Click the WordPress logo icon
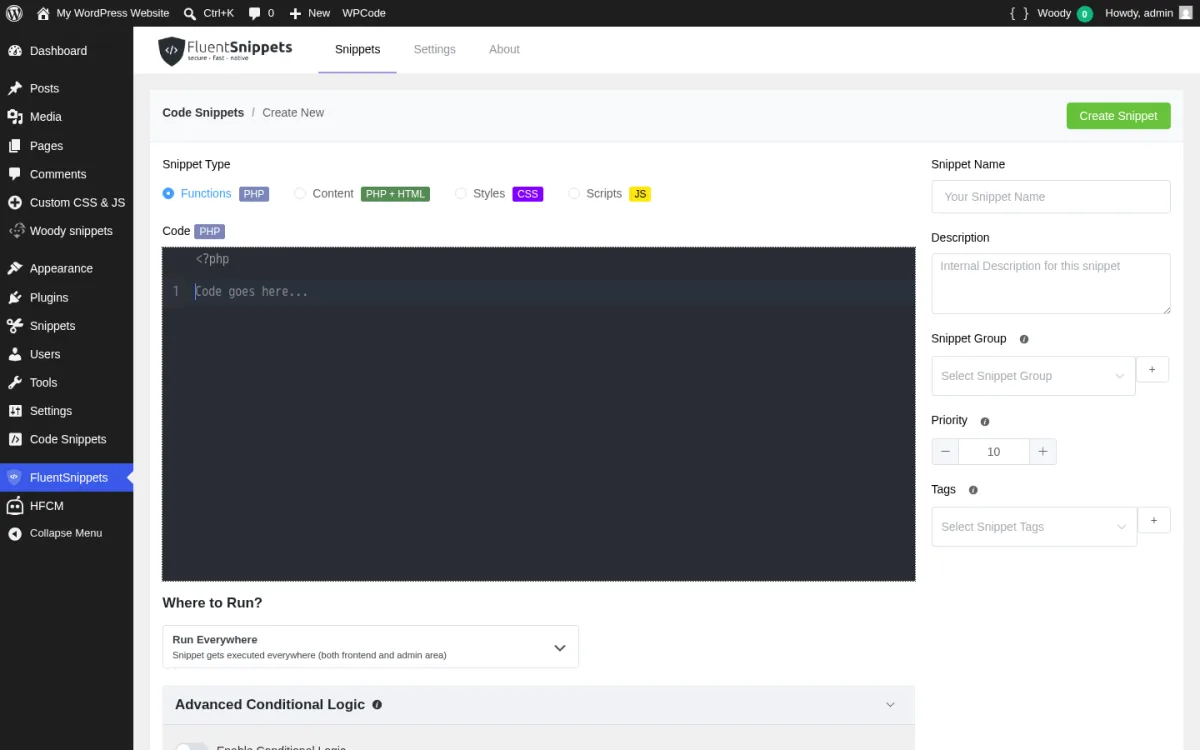Screen dimensions: 1200x750 pos(14,13)
